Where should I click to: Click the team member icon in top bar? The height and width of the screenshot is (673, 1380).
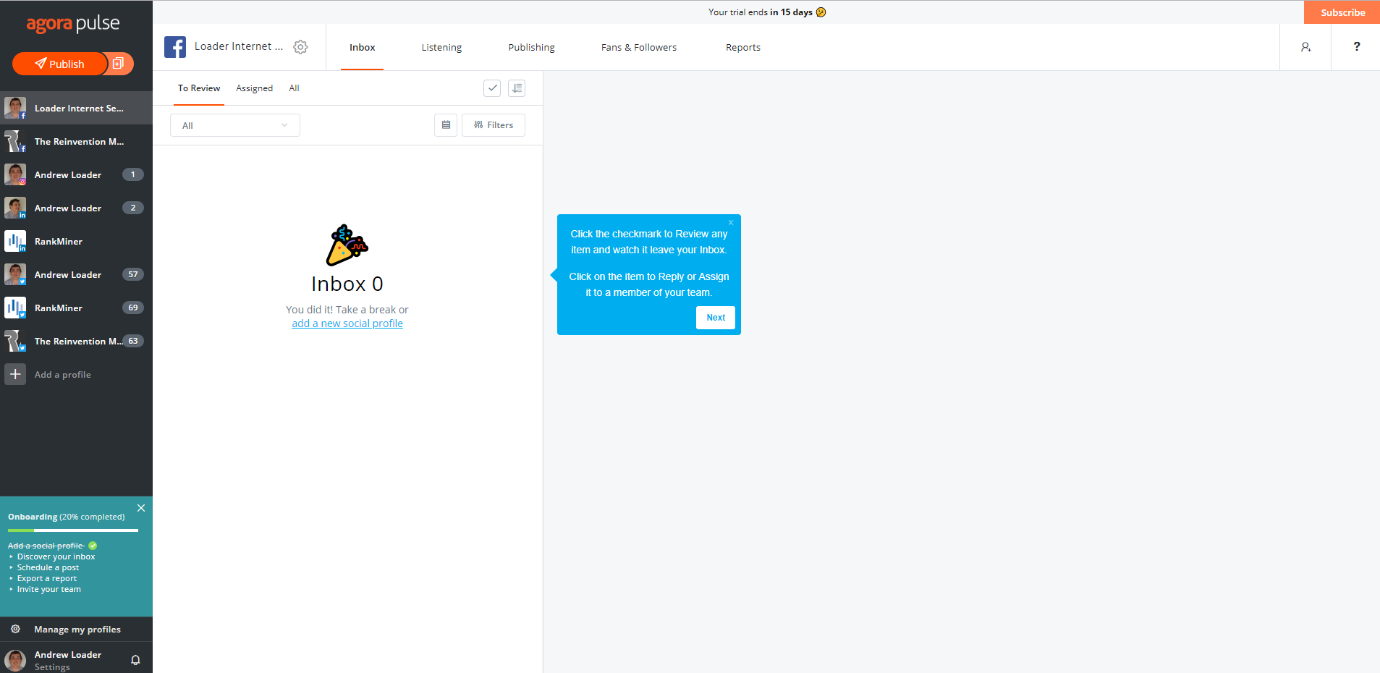tap(1305, 47)
